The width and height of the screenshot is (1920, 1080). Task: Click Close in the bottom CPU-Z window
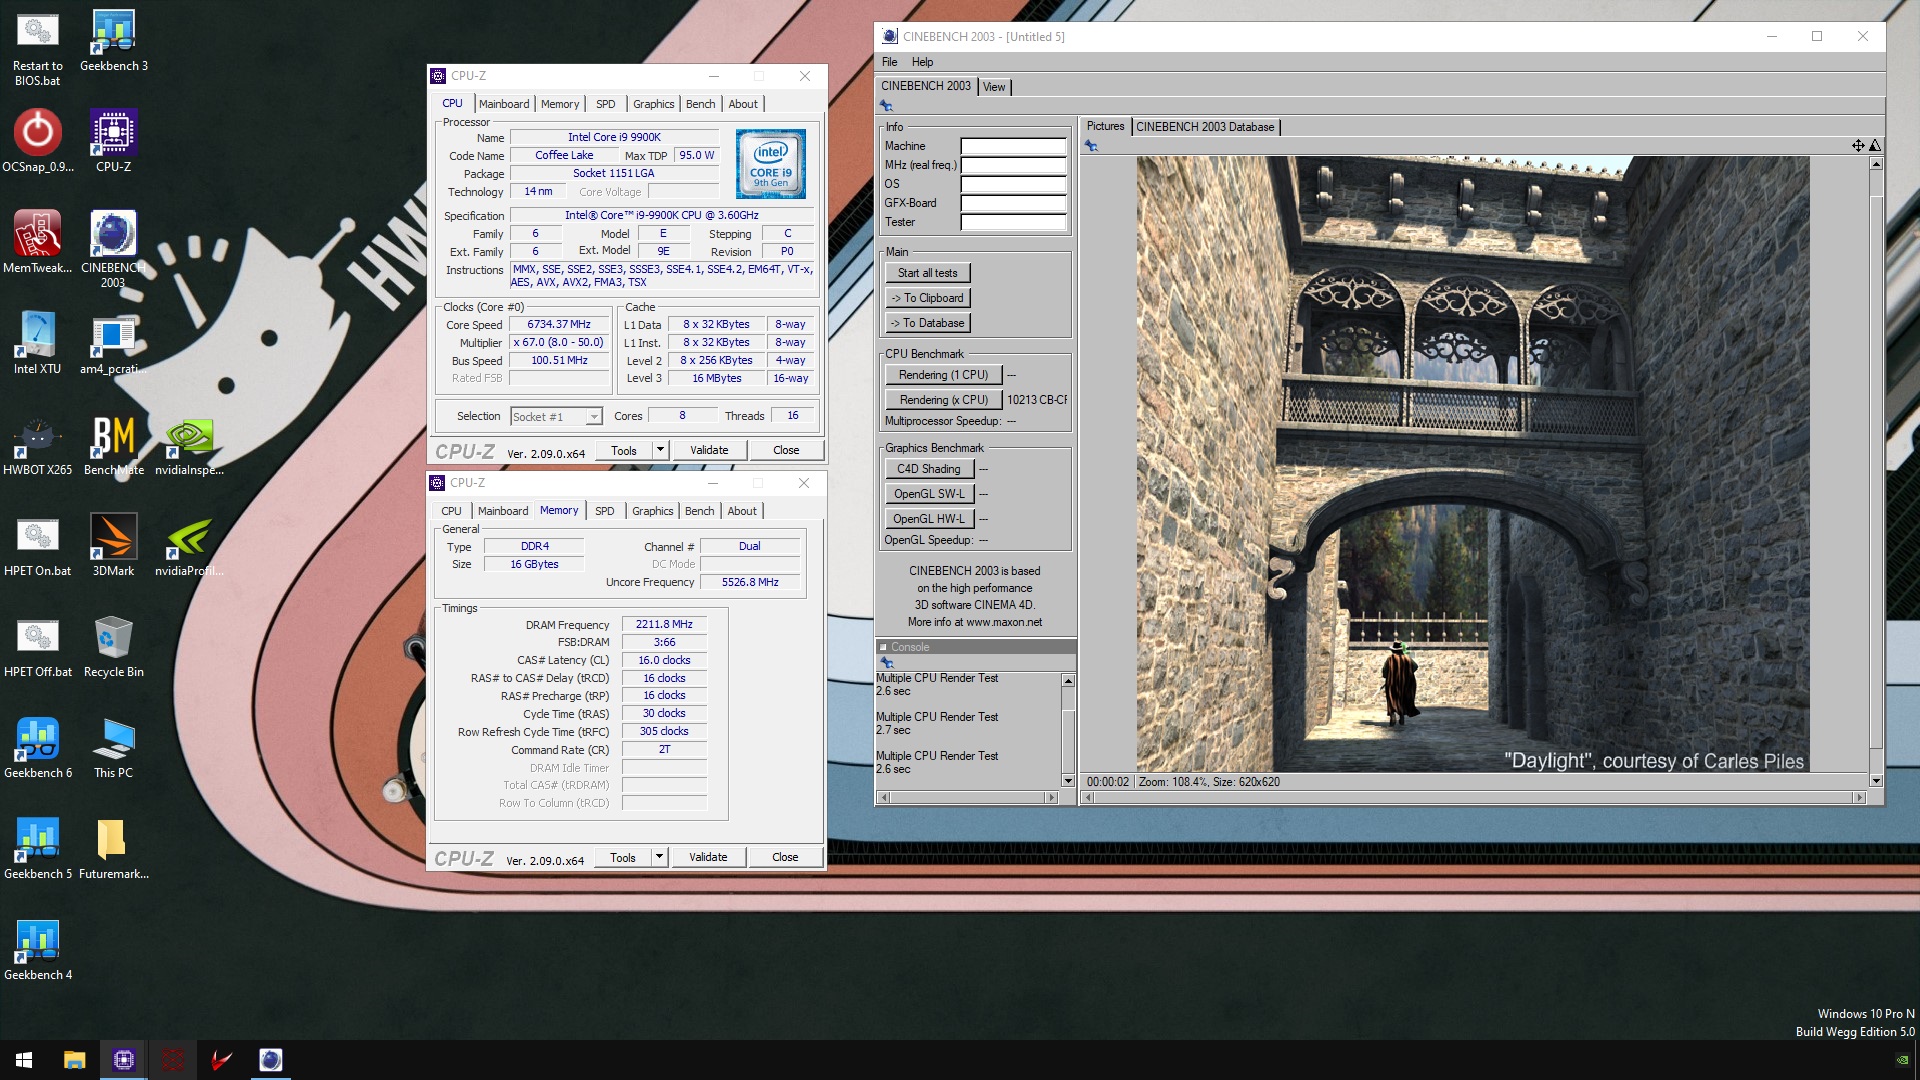(x=785, y=857)
